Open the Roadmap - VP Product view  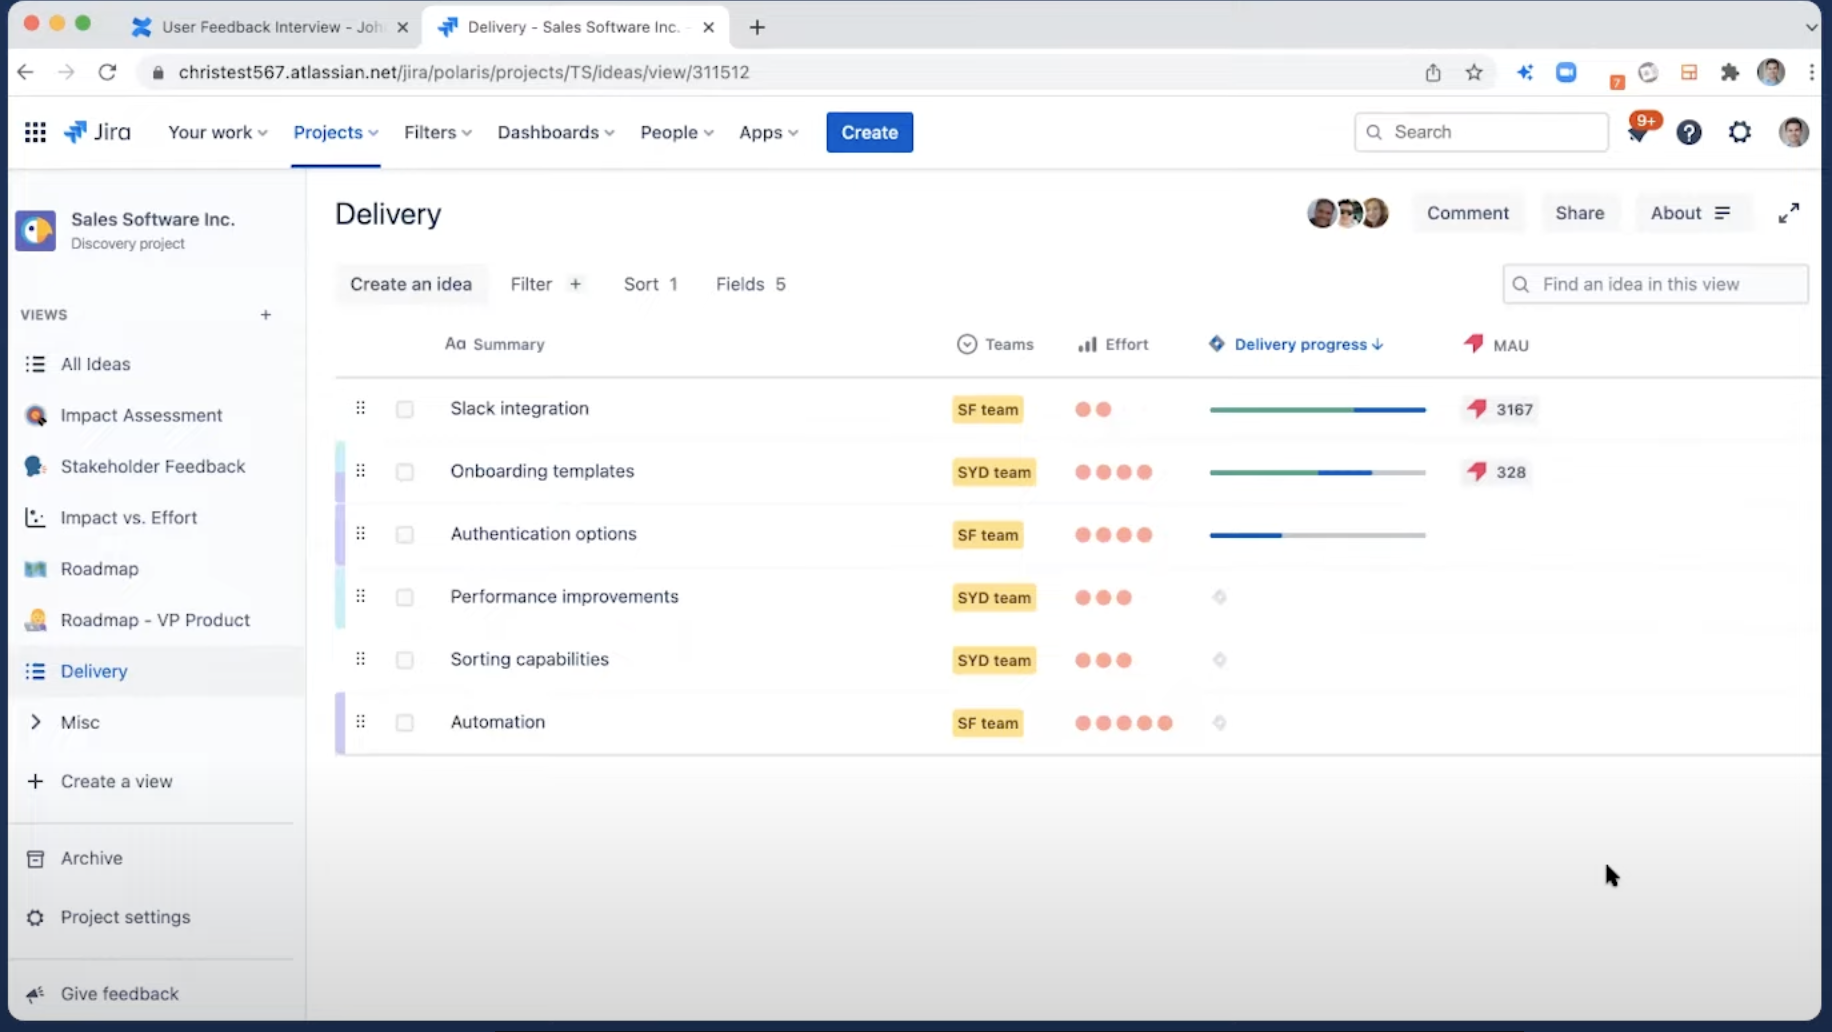pyautogui.click(x=155, y=620)
